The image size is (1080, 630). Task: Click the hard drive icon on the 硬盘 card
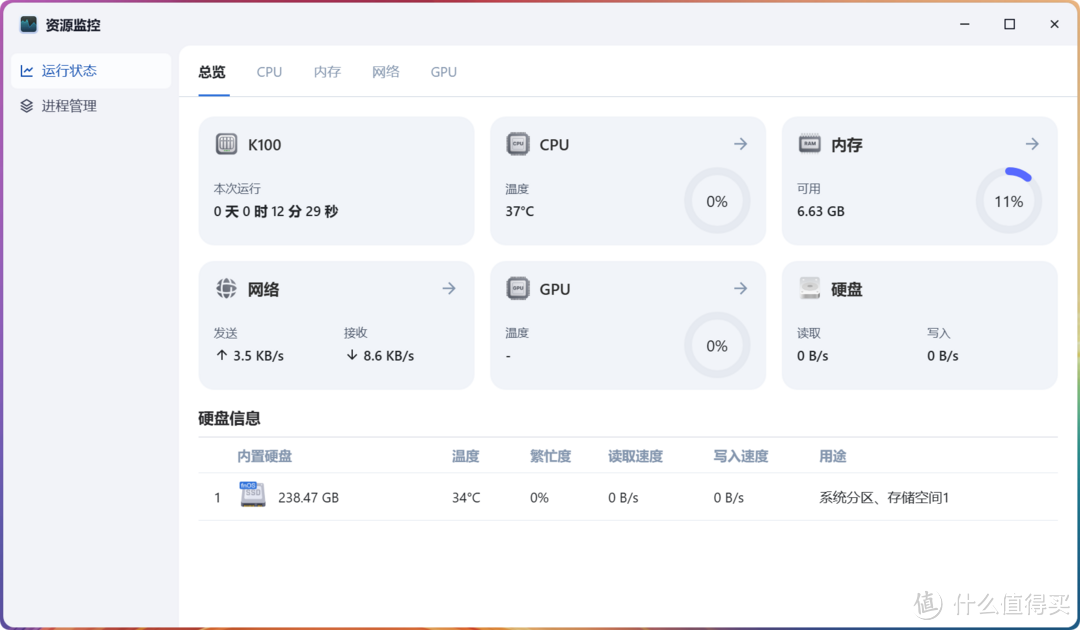click(808, 289)
